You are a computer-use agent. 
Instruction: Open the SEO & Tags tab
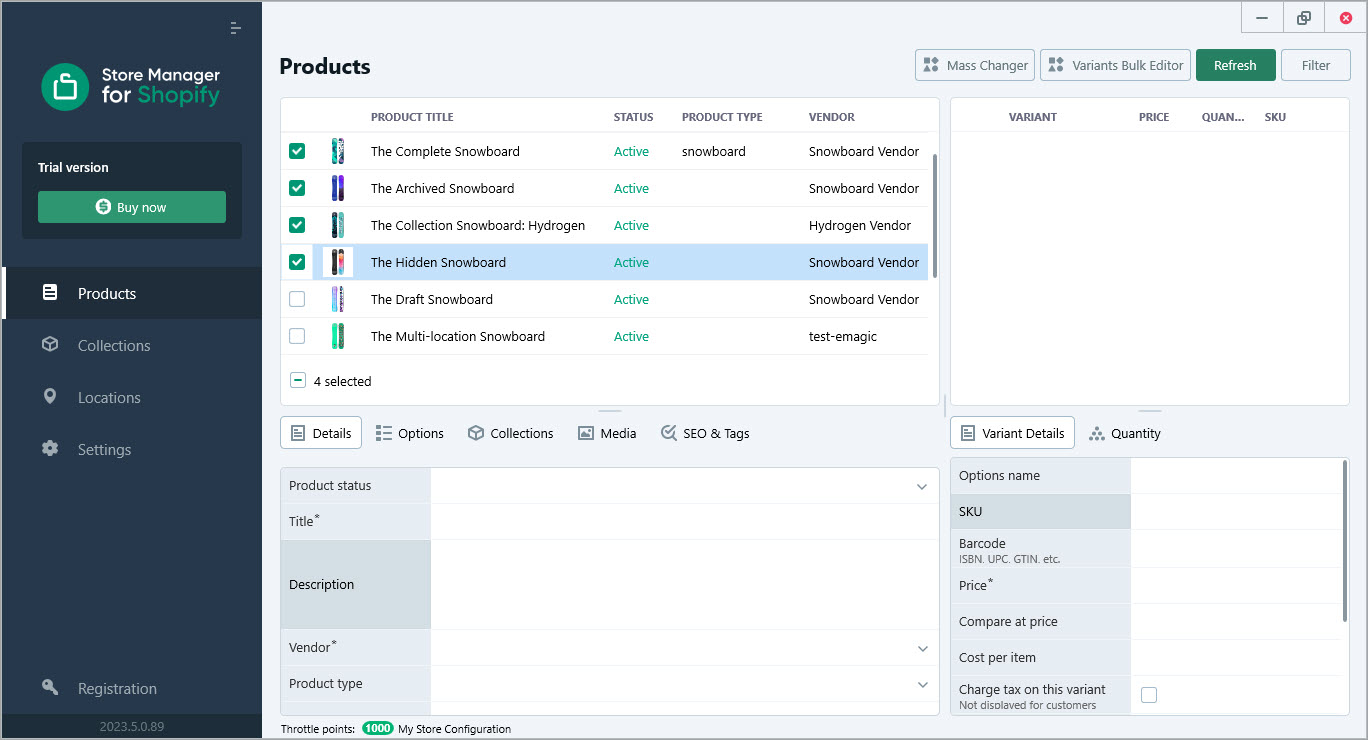[705, 433]
